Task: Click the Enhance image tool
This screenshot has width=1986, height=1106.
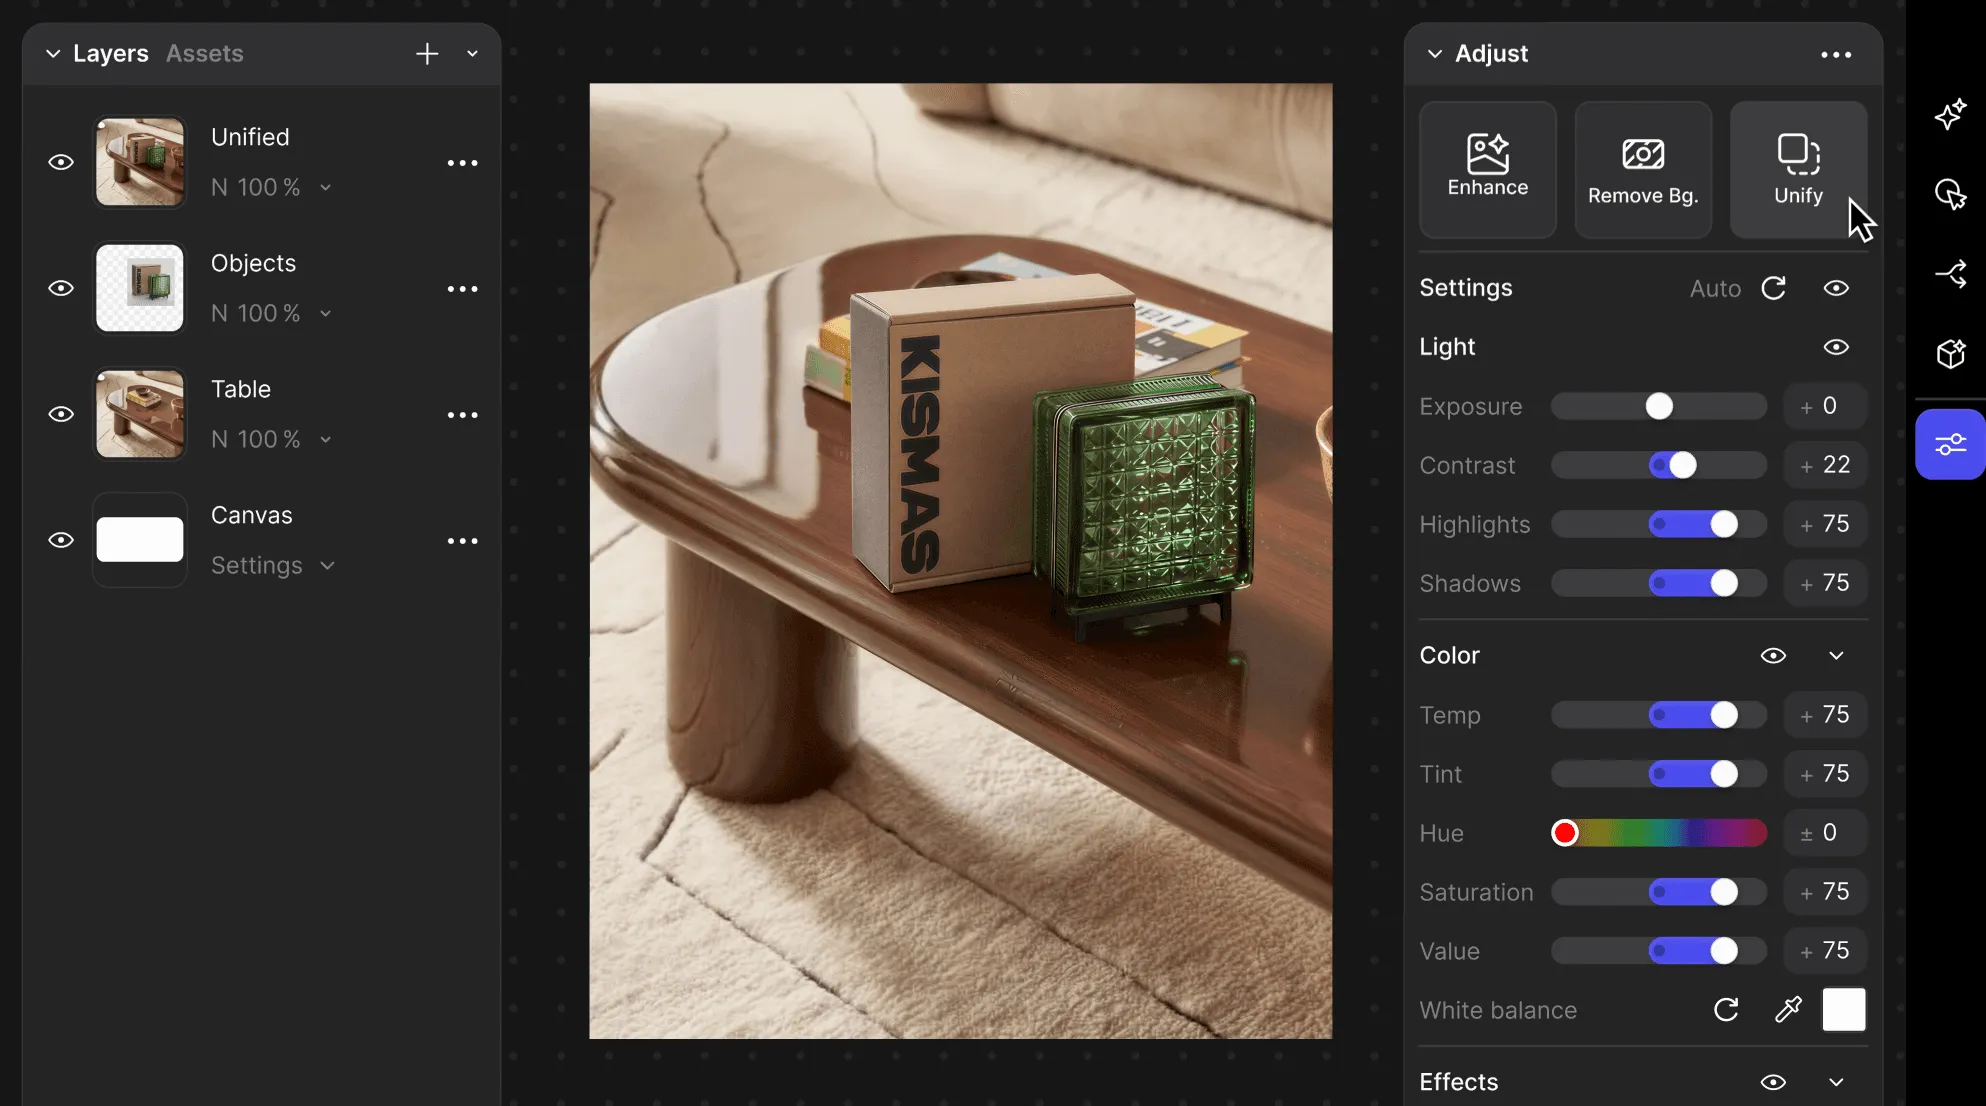Action: tap(1487, 168)
